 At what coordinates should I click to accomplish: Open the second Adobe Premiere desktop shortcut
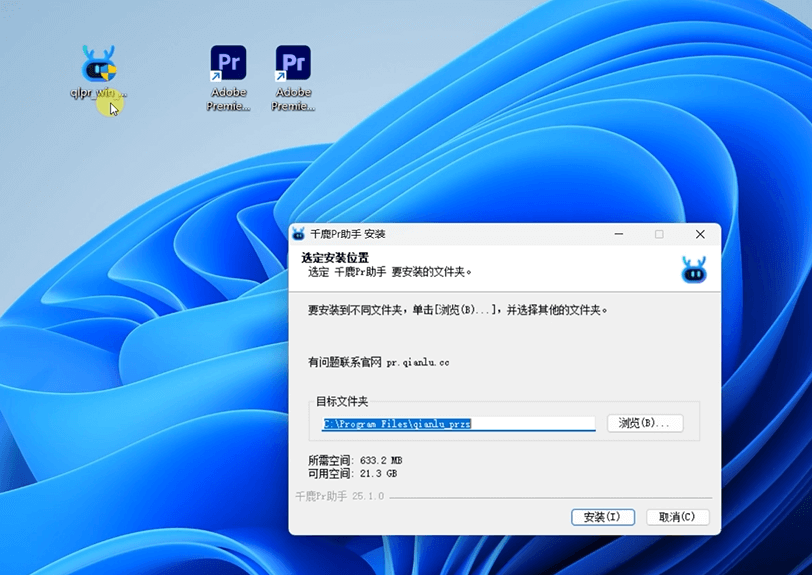293,78
